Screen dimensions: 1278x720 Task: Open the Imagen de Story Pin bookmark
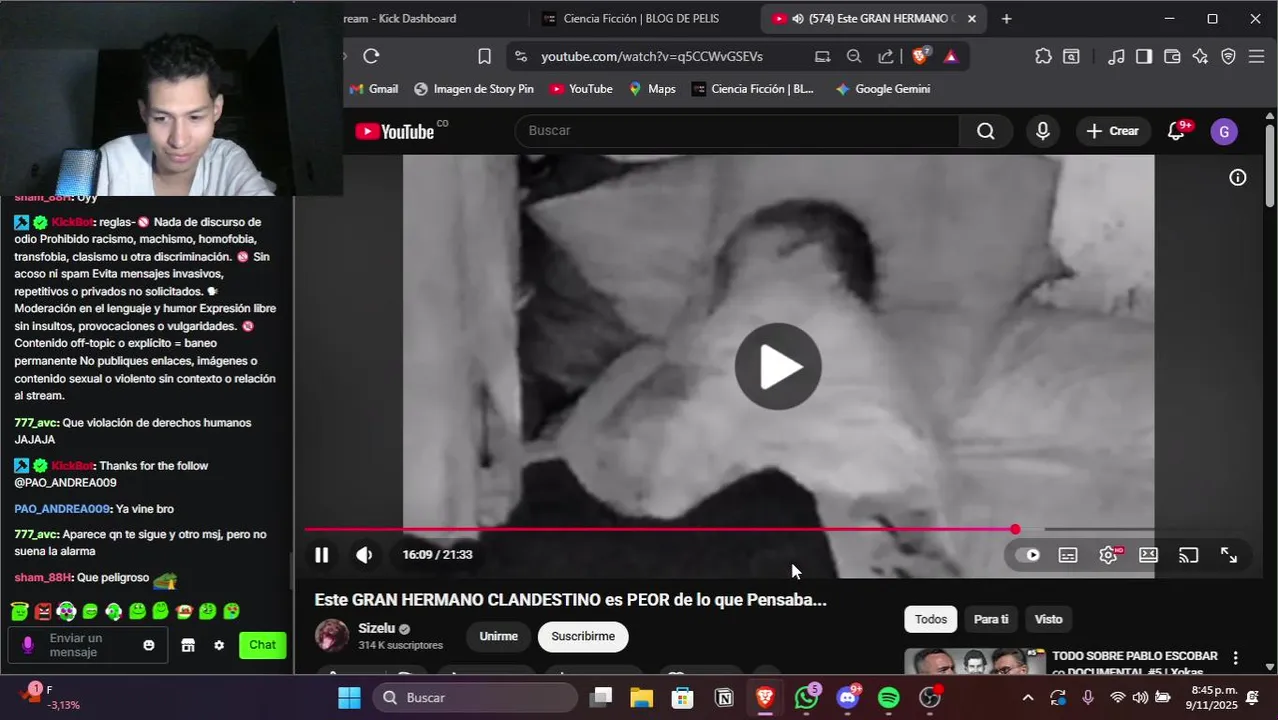pos(474,89)
